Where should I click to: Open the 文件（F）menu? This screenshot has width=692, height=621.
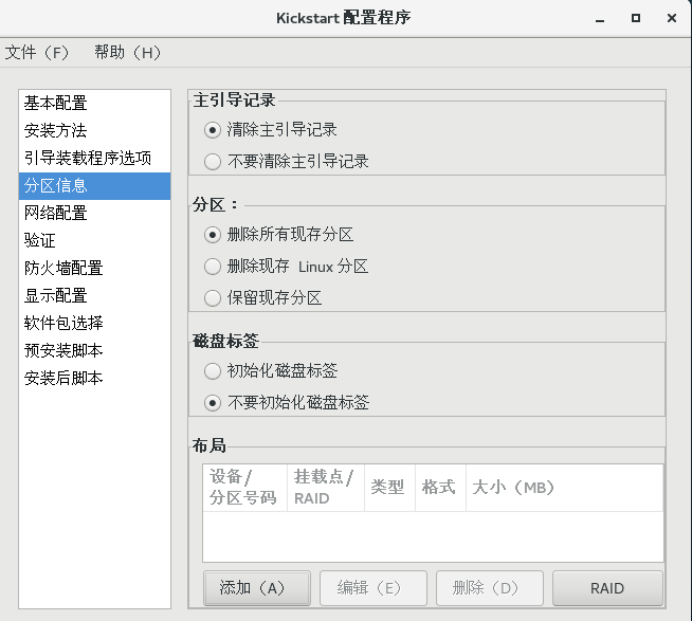(37, 53)
